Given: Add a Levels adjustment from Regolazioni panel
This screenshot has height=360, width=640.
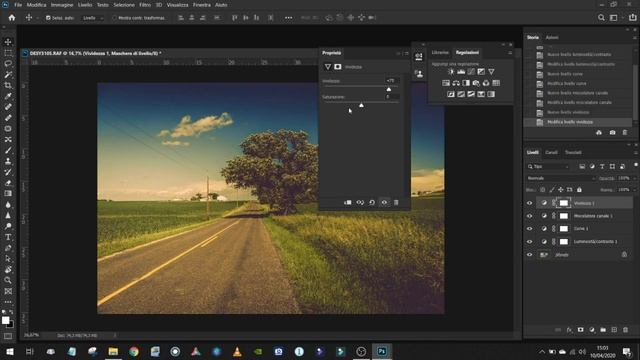Looking at the screenshot, I should [x=461, y=72].
